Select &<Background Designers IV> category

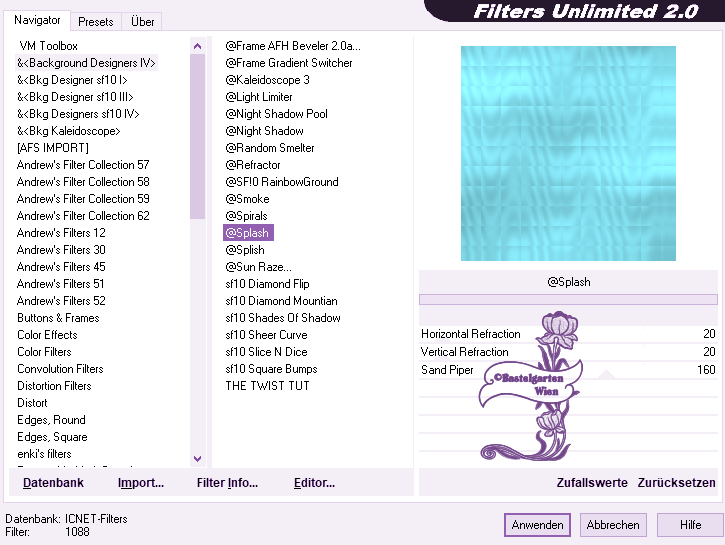pos(86,63)
